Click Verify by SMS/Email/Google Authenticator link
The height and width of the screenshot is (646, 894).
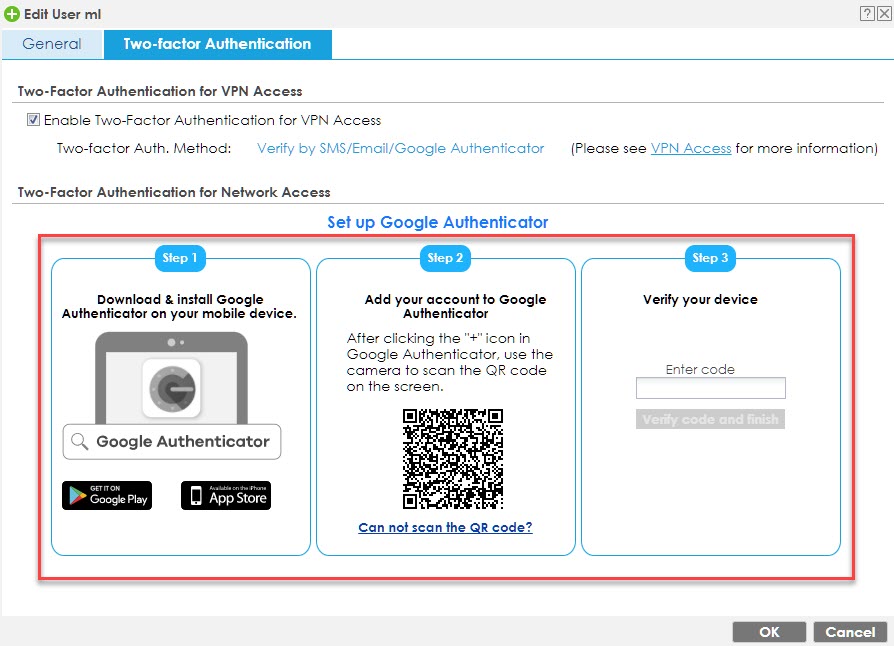click(x=400, y=148)
